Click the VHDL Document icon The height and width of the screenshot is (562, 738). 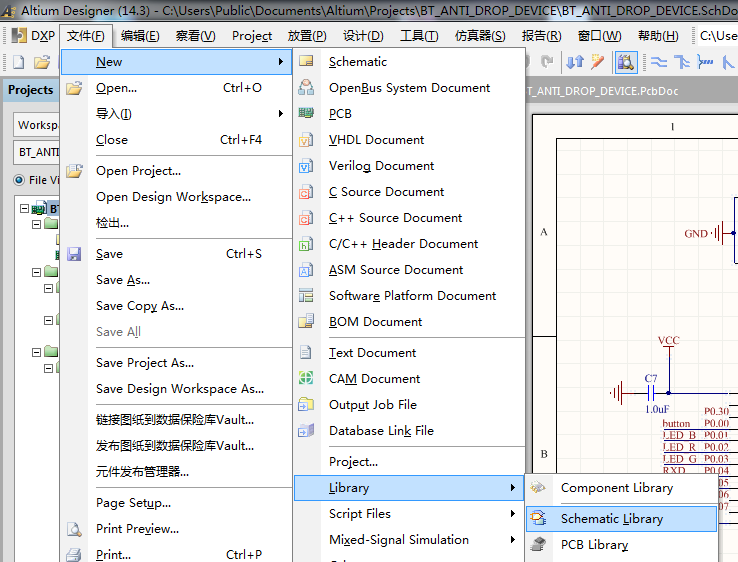pos(306,140)
